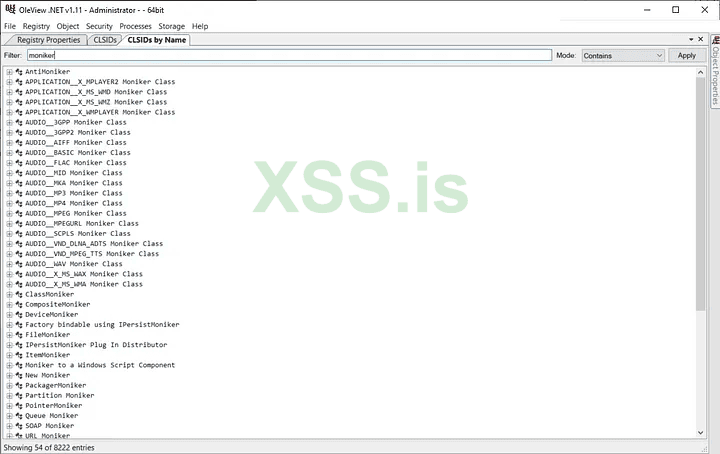
Task: Click the icon beside New Moniker
Action: point(19,375)
